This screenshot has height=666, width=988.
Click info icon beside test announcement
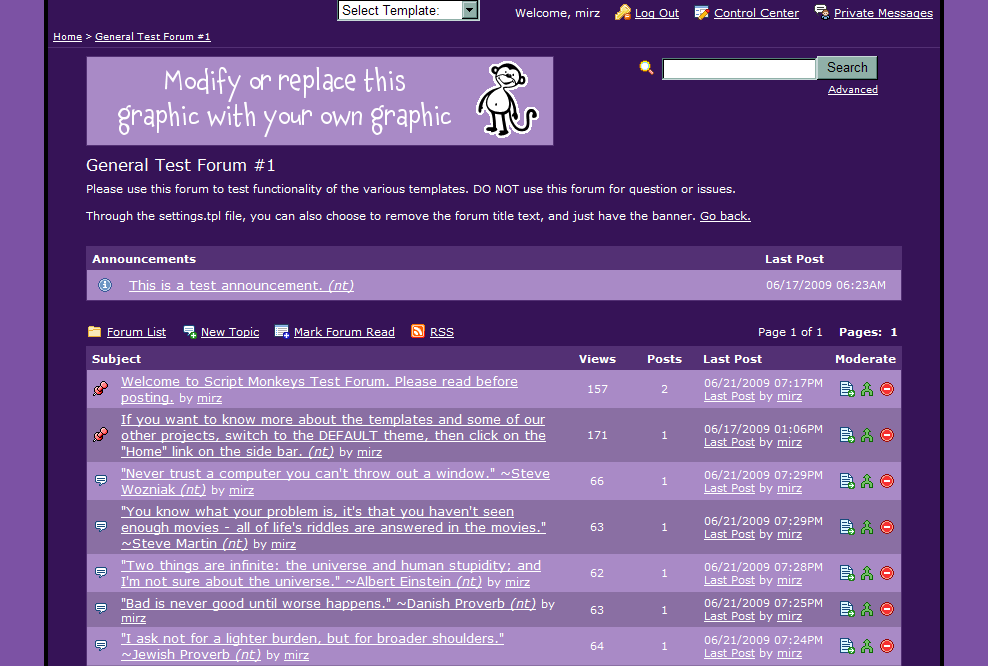coord(105,285)
